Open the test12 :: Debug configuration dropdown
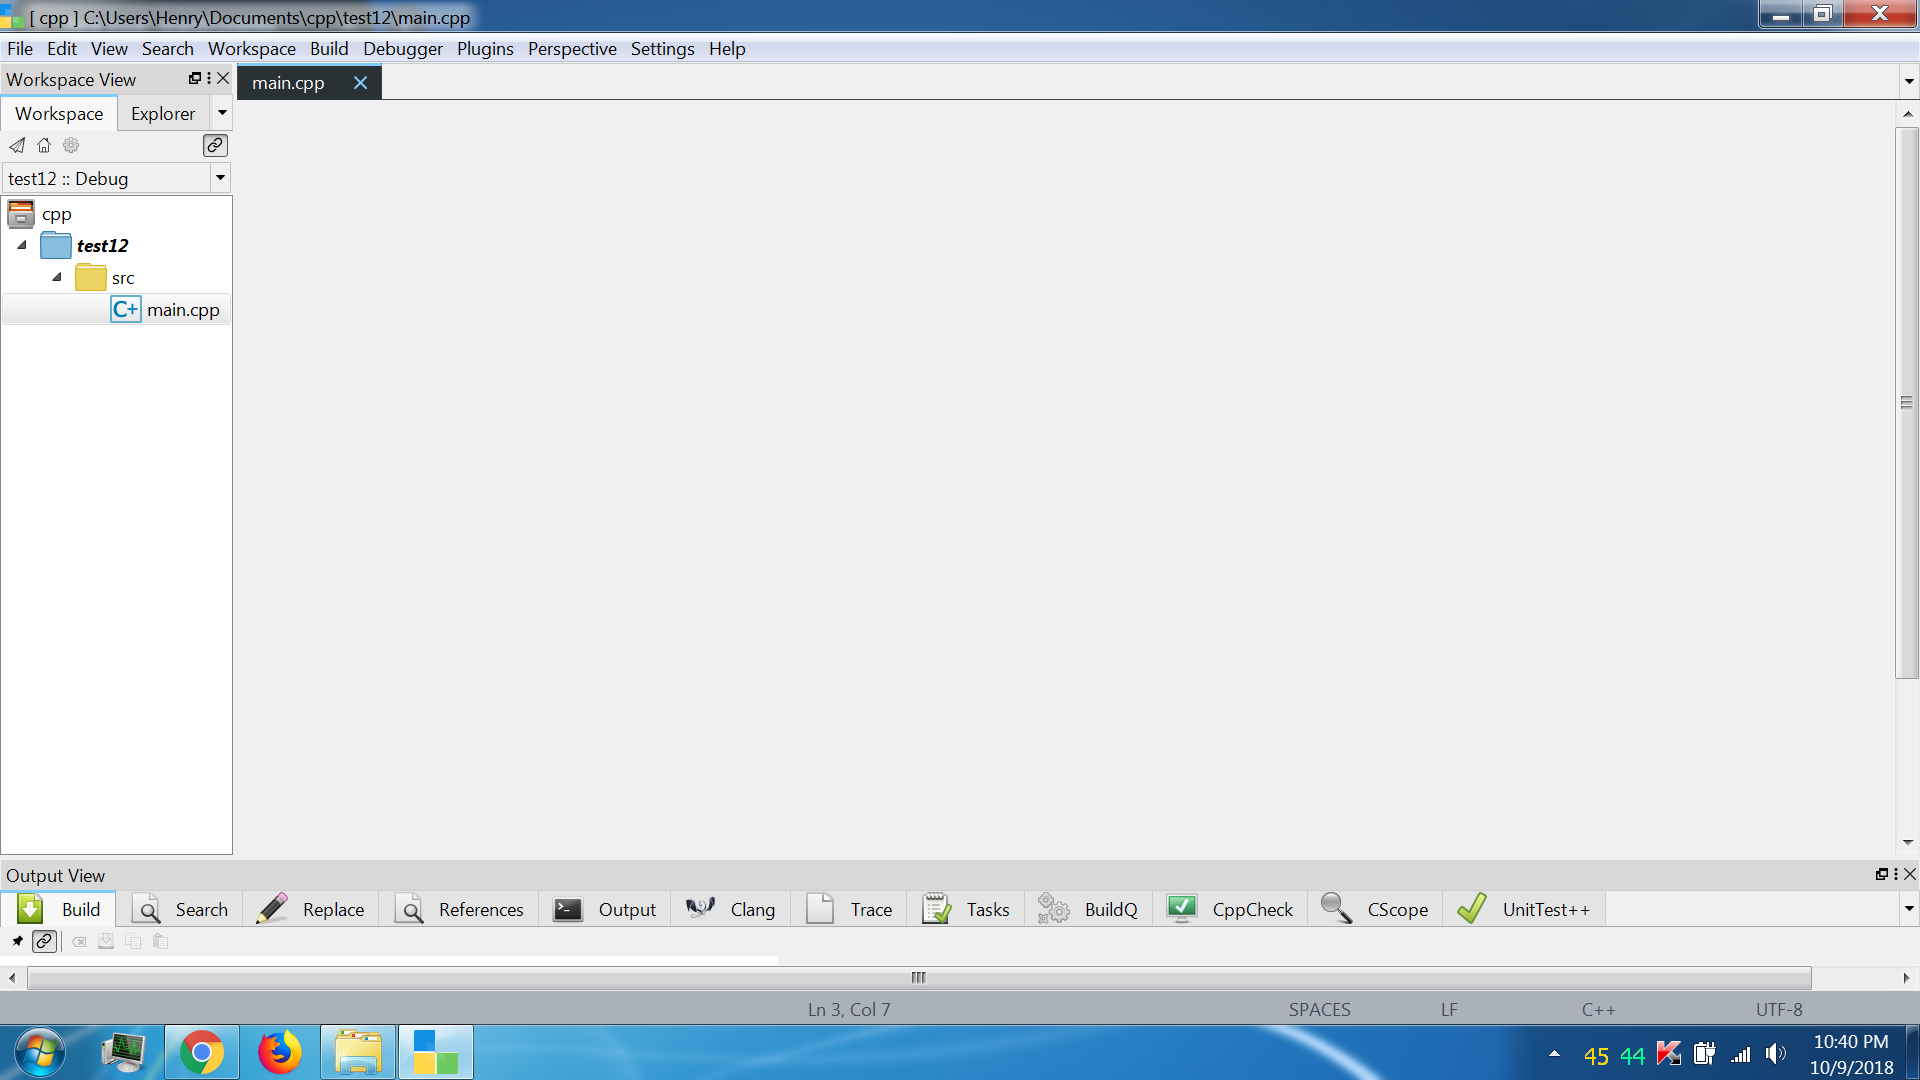Image resolution: width=1920 pixels, height=1080 pixels. [x=220, y=178]
